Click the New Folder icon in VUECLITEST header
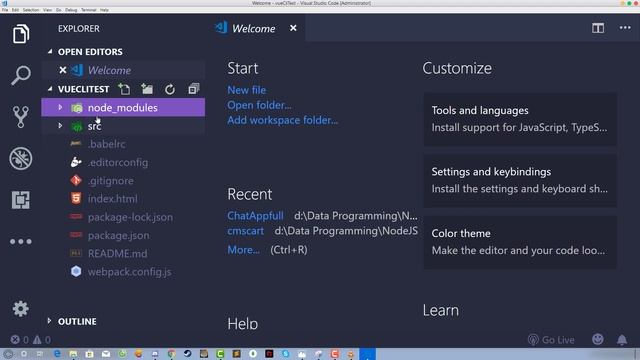 coord(147,89)
